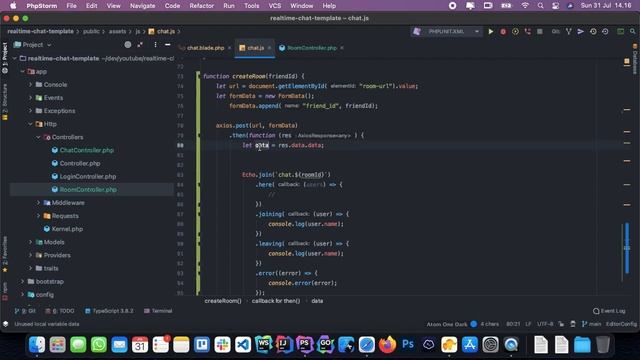640x360 pixels.
Task: Close the chat.js editor tab
Action: 269,48
